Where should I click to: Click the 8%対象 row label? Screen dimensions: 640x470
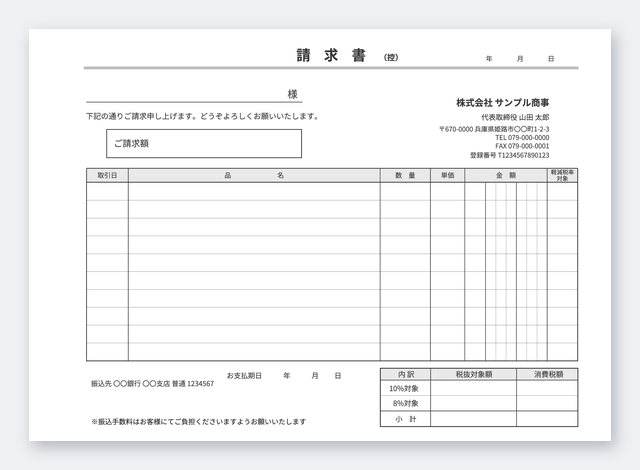[405, 403]
